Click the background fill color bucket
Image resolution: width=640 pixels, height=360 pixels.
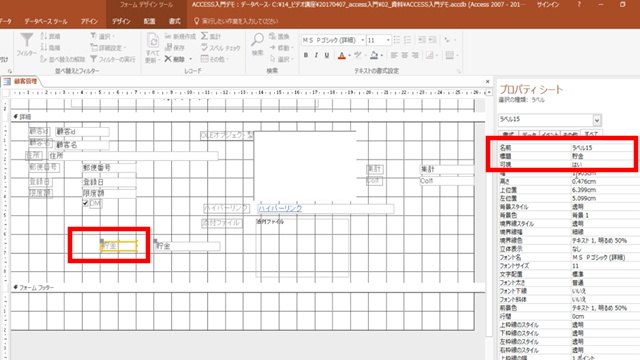(374, 55)
